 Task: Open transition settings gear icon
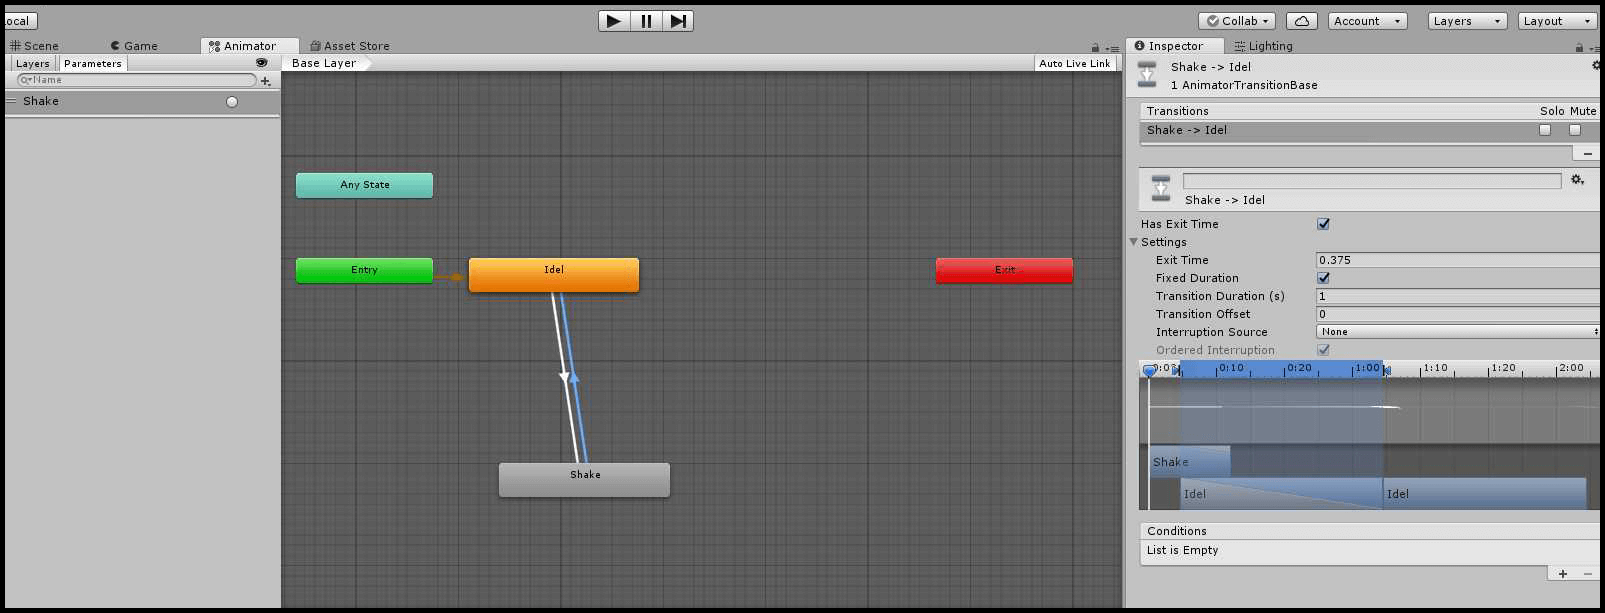(1577, 180)
